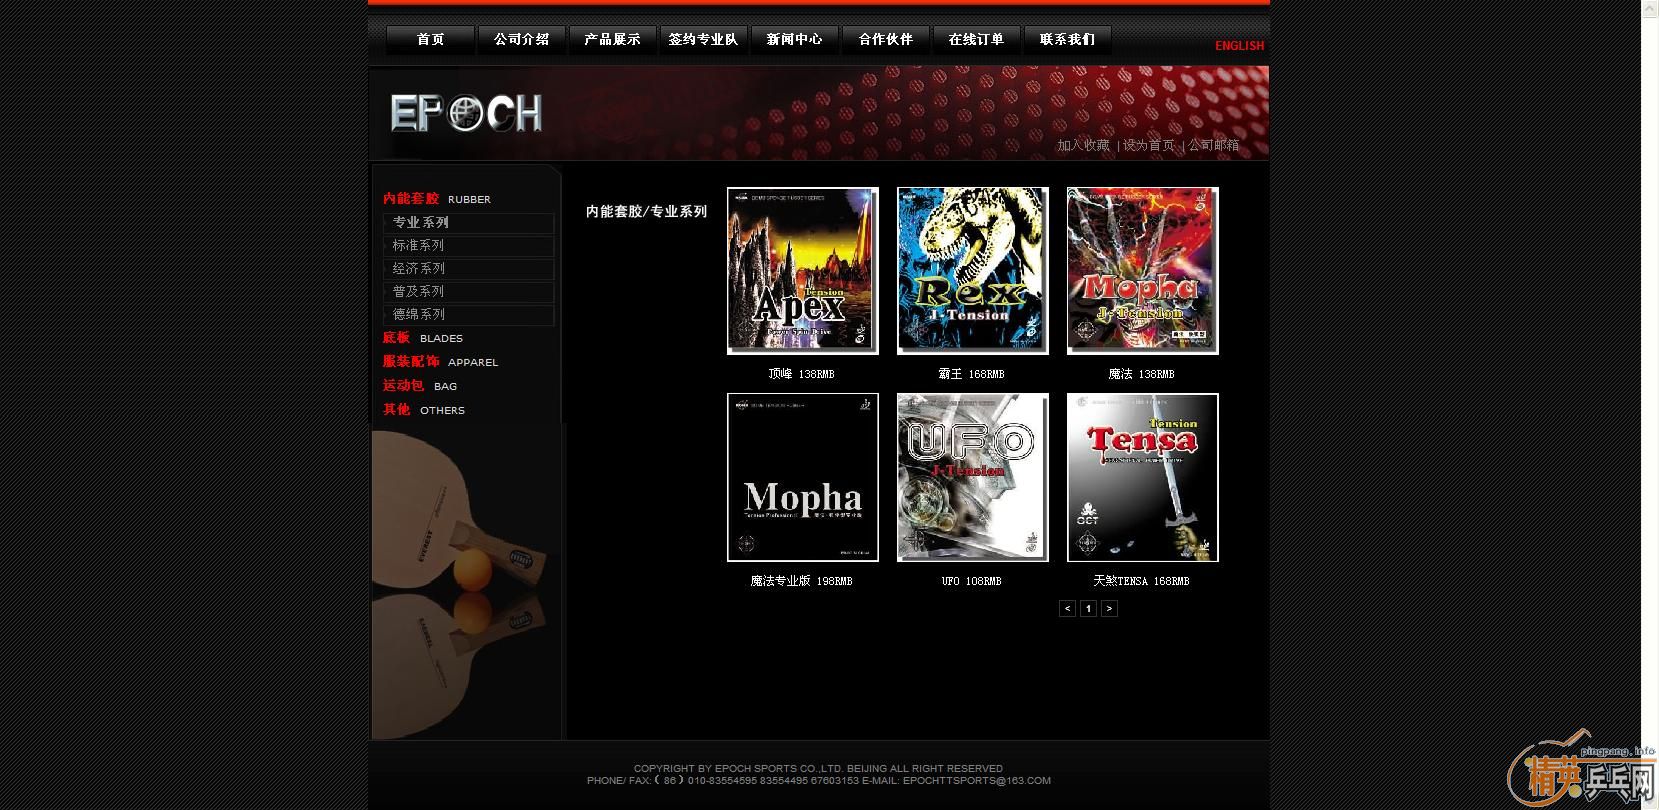Click the 顶峰 138RMB caption
Image resolution: width=1659 pixels, height=810 pixels.
pyautogui.click(x=801, y=374)
